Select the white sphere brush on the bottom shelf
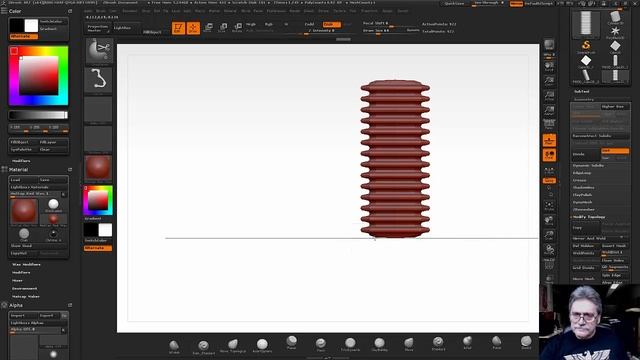The height and width of the screenshot is (360, 640). click(262, 345)
